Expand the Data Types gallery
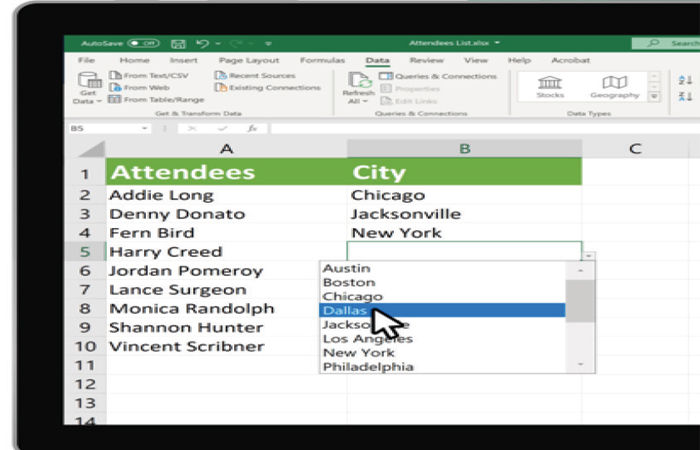 click(x=654, y=97)
